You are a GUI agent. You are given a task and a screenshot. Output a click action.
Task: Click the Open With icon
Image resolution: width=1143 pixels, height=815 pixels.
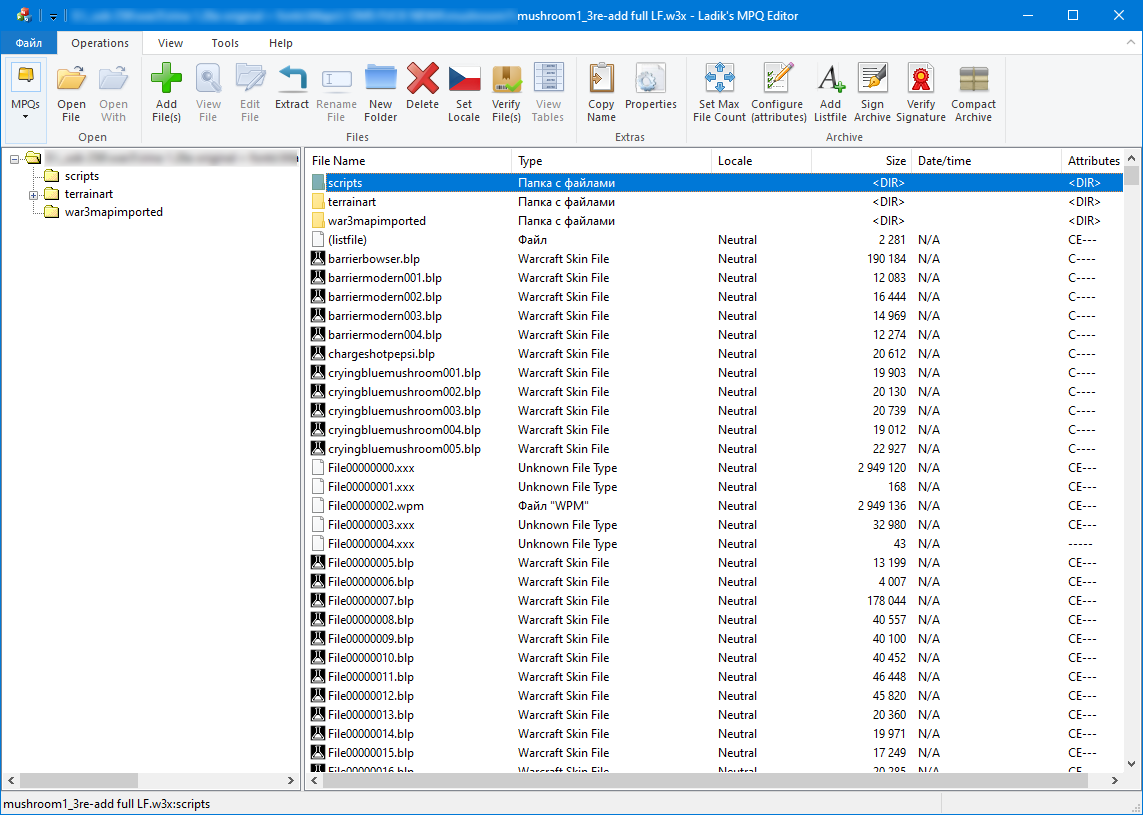[113, 79]
